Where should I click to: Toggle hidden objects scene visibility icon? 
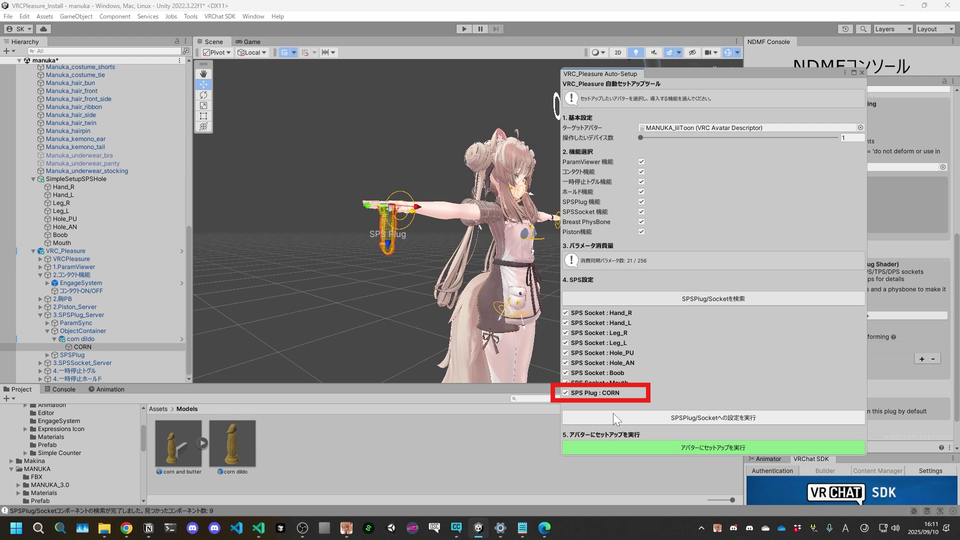click(x=692, y=53)
